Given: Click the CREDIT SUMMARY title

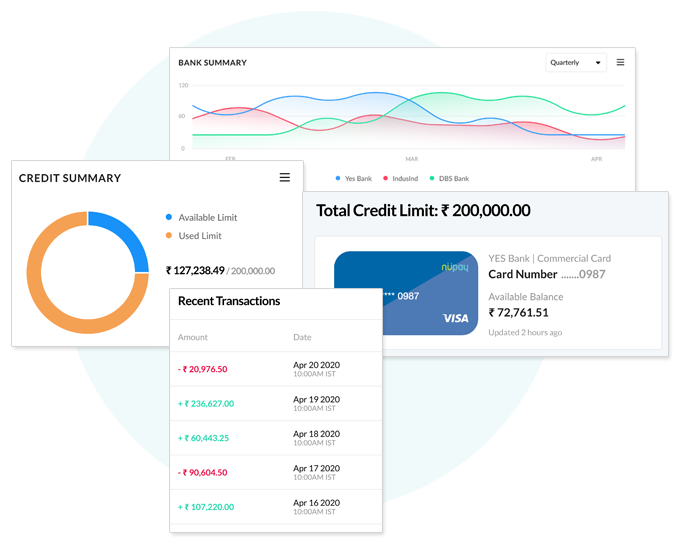Looking at the screenshot, I should (x=70, y=178).
